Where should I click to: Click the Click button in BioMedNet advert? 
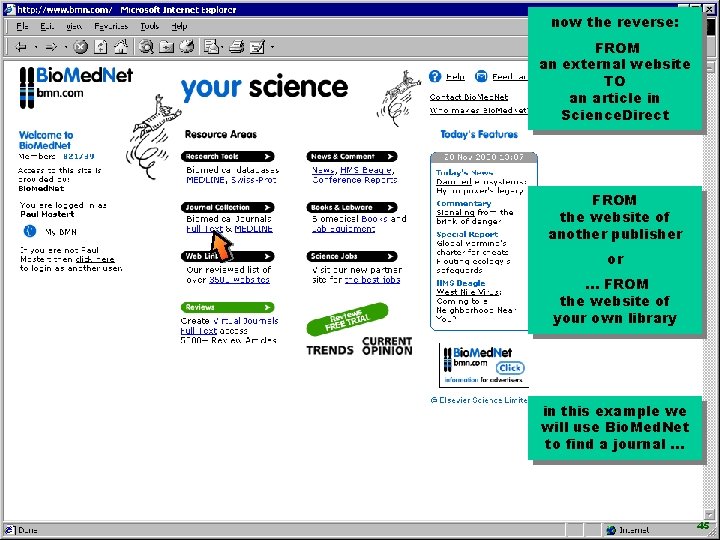pos(510,368)
